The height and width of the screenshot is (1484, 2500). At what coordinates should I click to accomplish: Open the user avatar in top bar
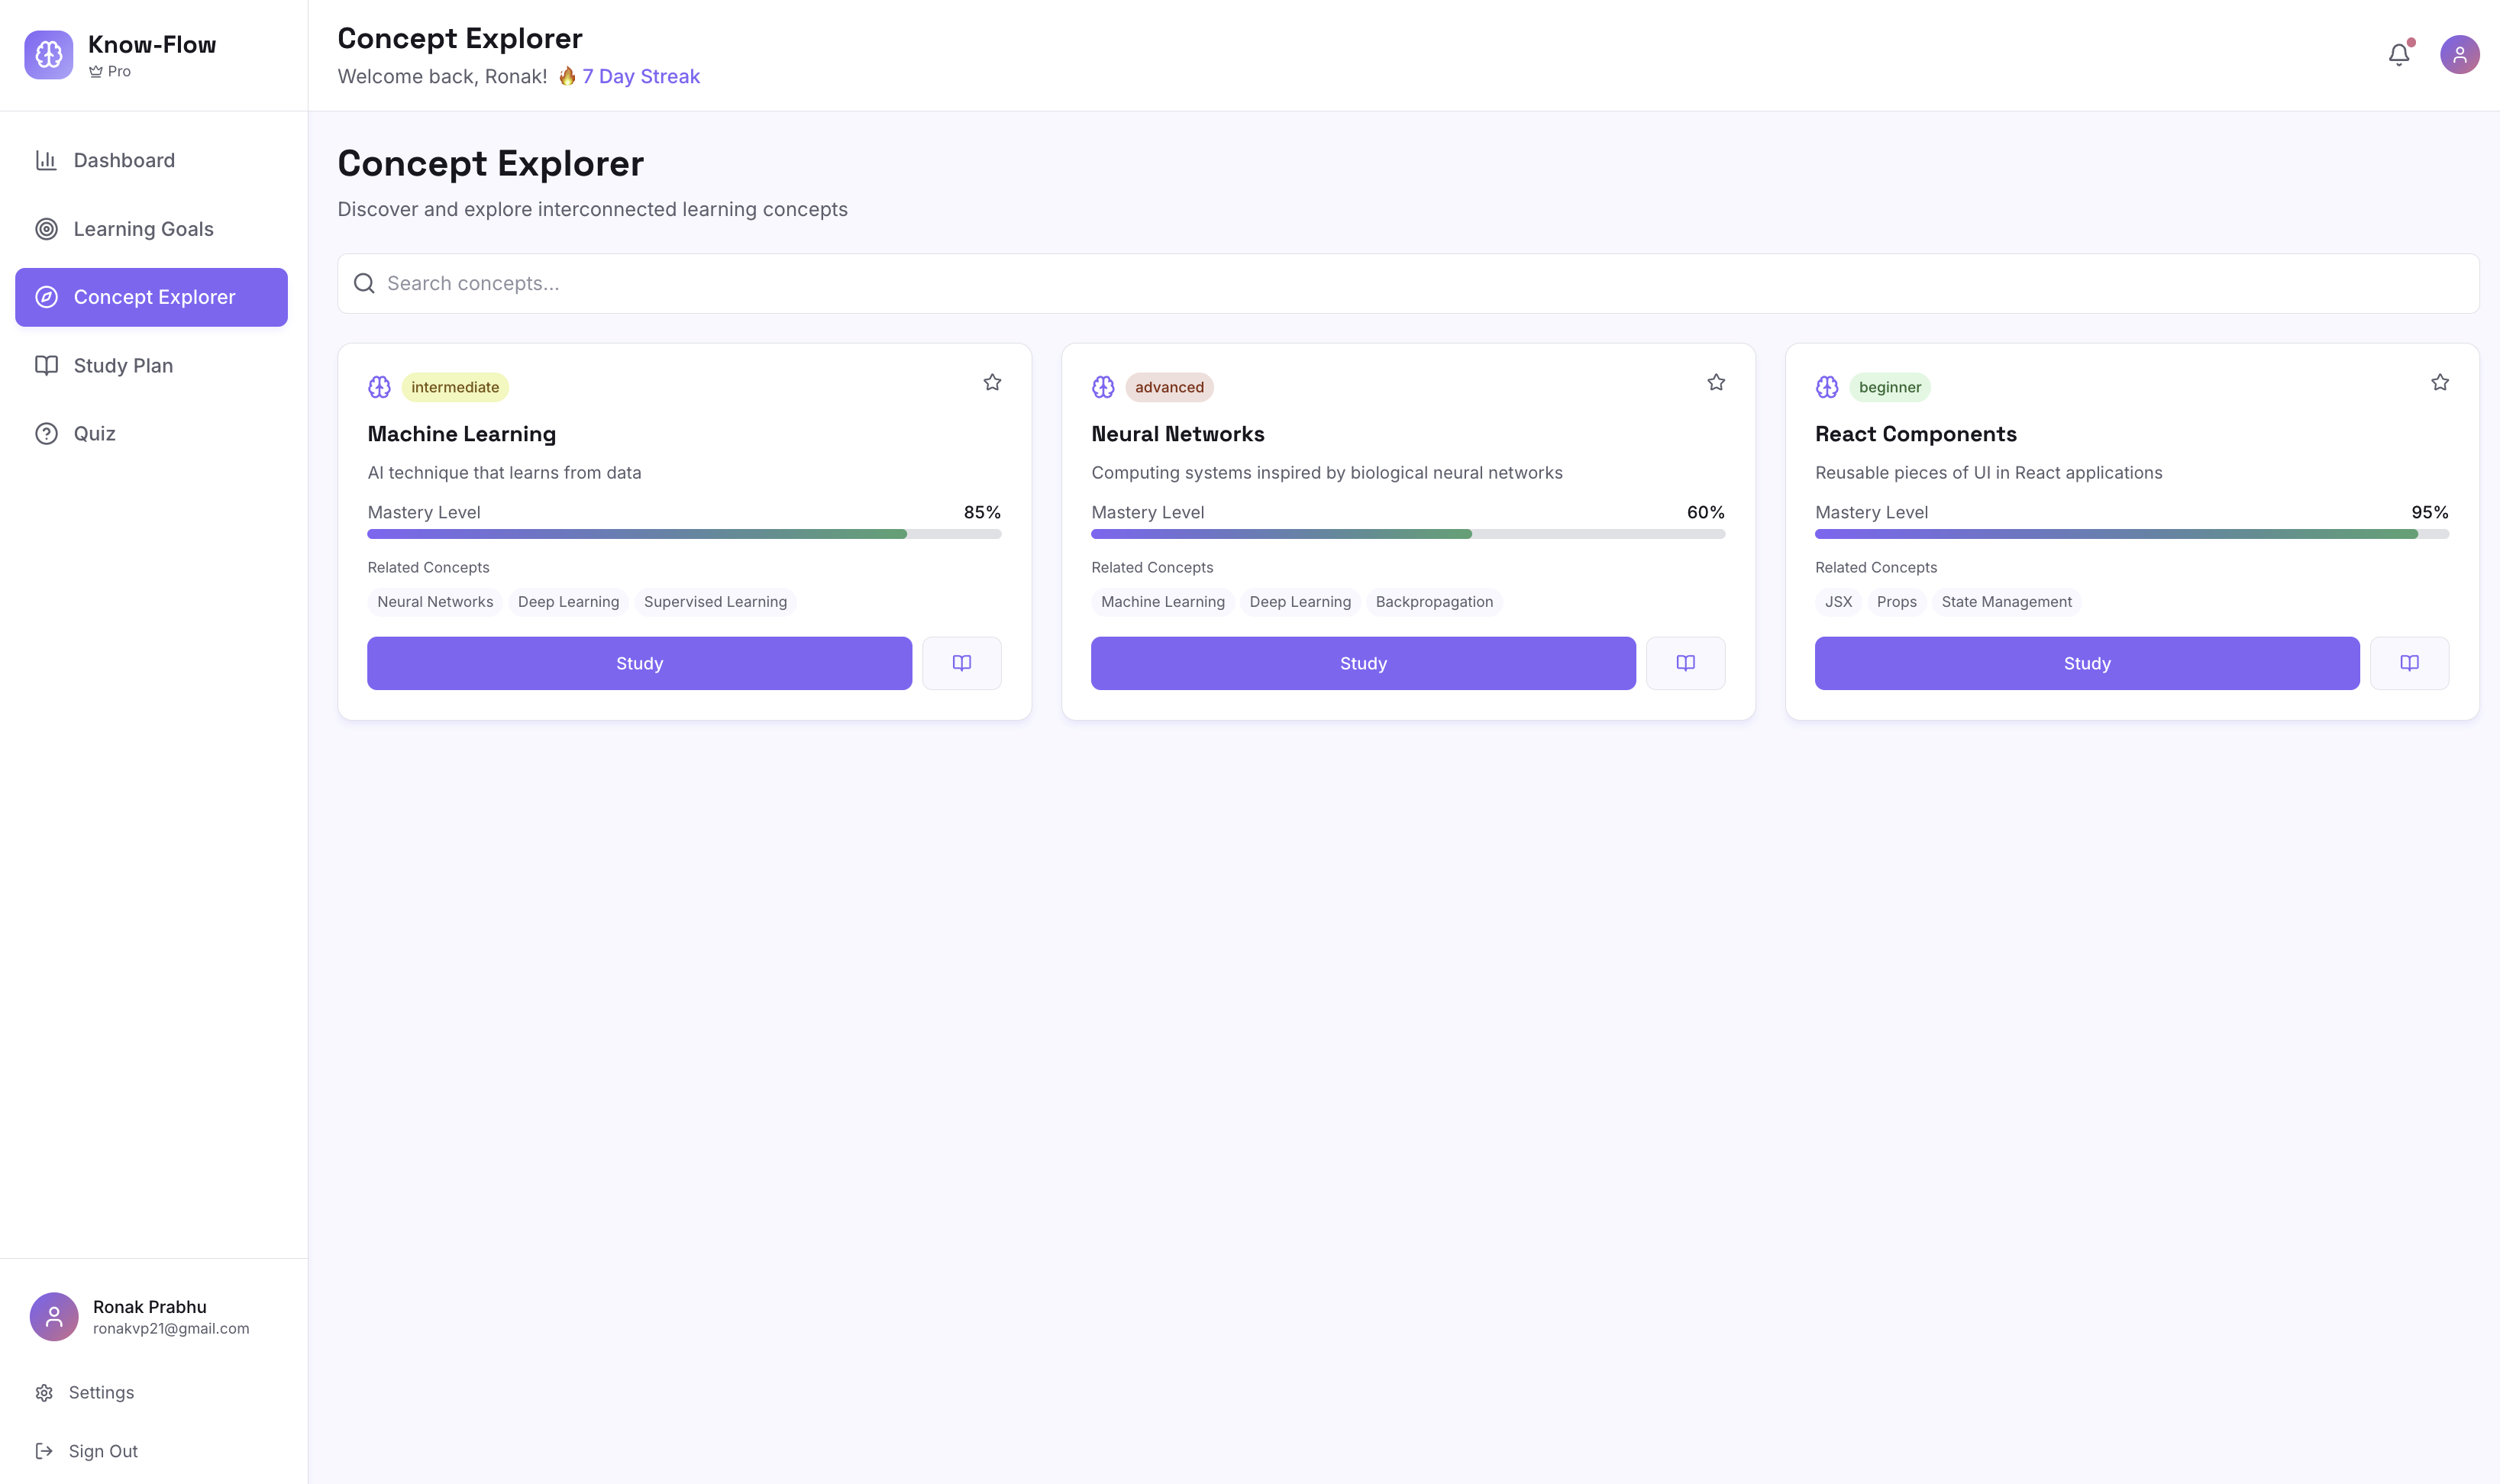coord(2459,55)
